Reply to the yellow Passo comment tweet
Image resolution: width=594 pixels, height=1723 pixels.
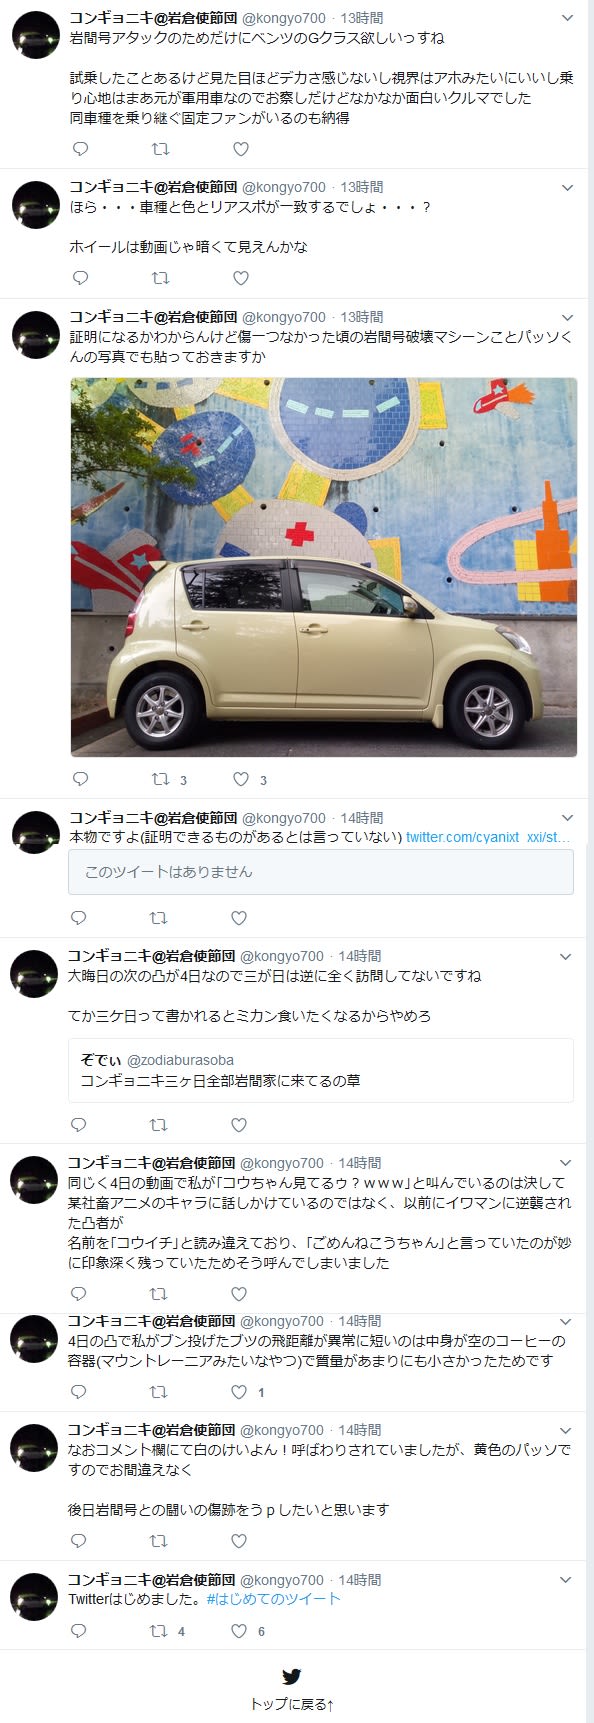tap(79, 1541)
